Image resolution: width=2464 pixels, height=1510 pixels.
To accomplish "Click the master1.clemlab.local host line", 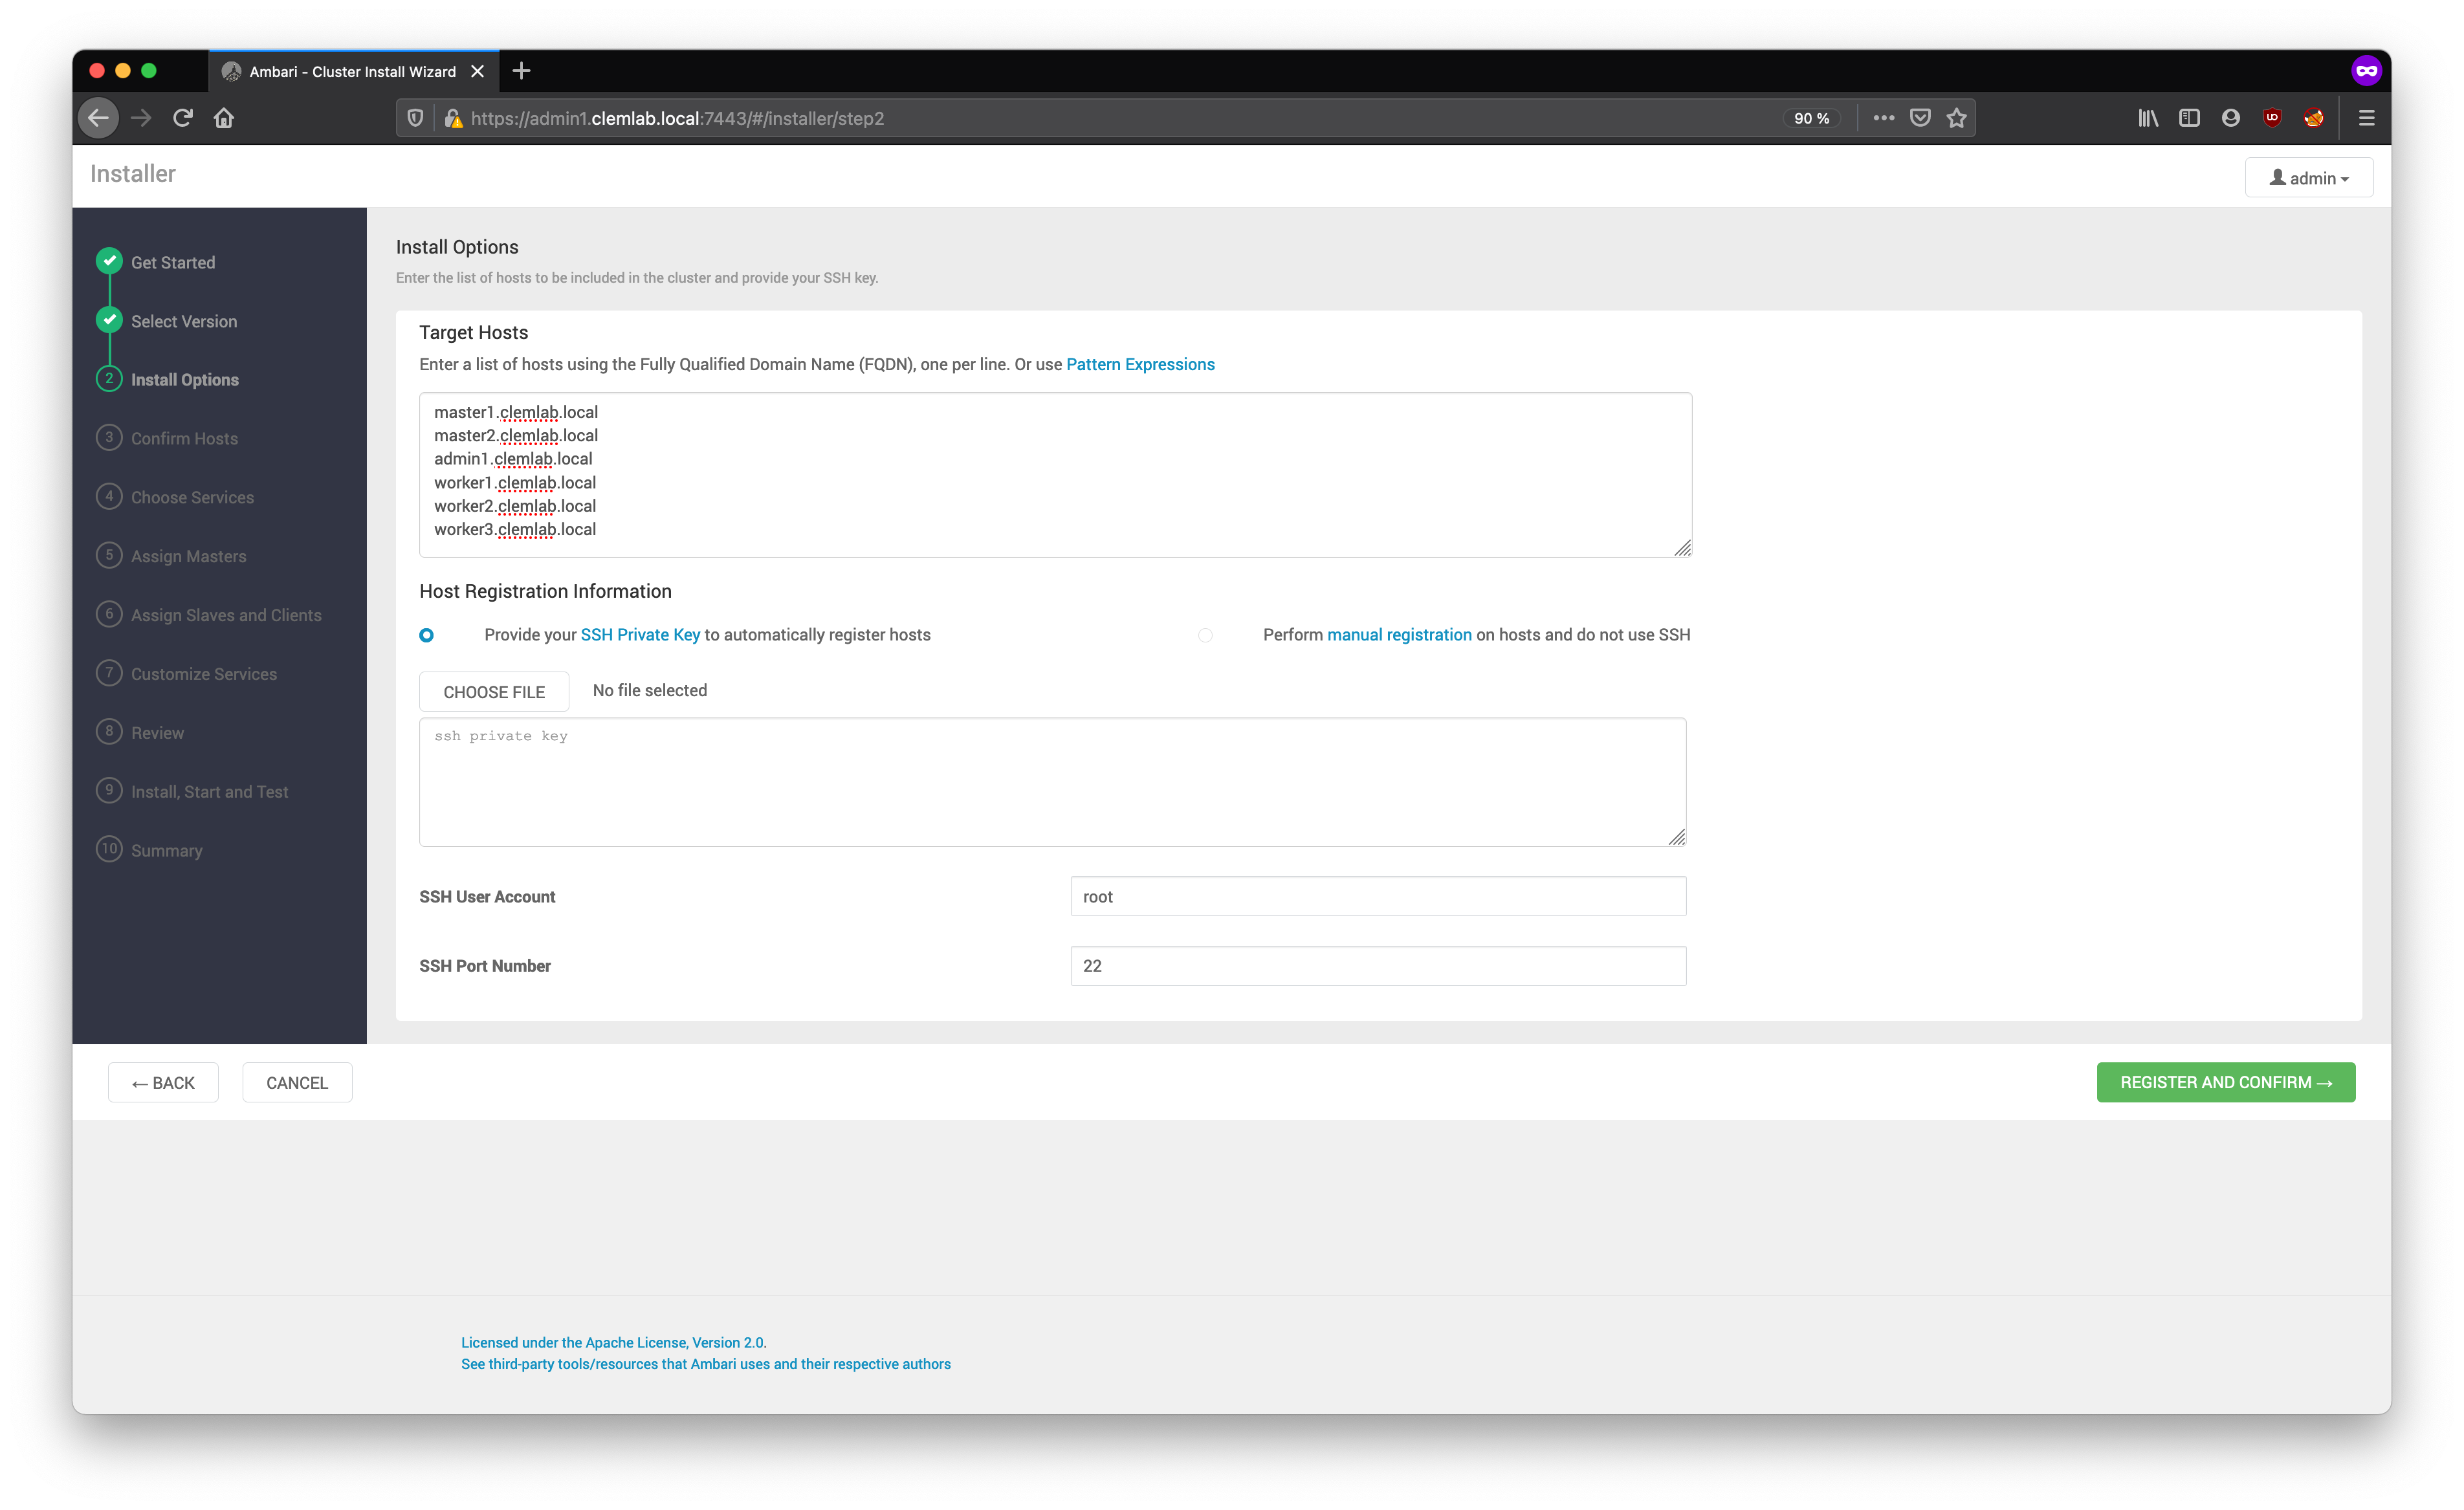I will pos(516,412).
